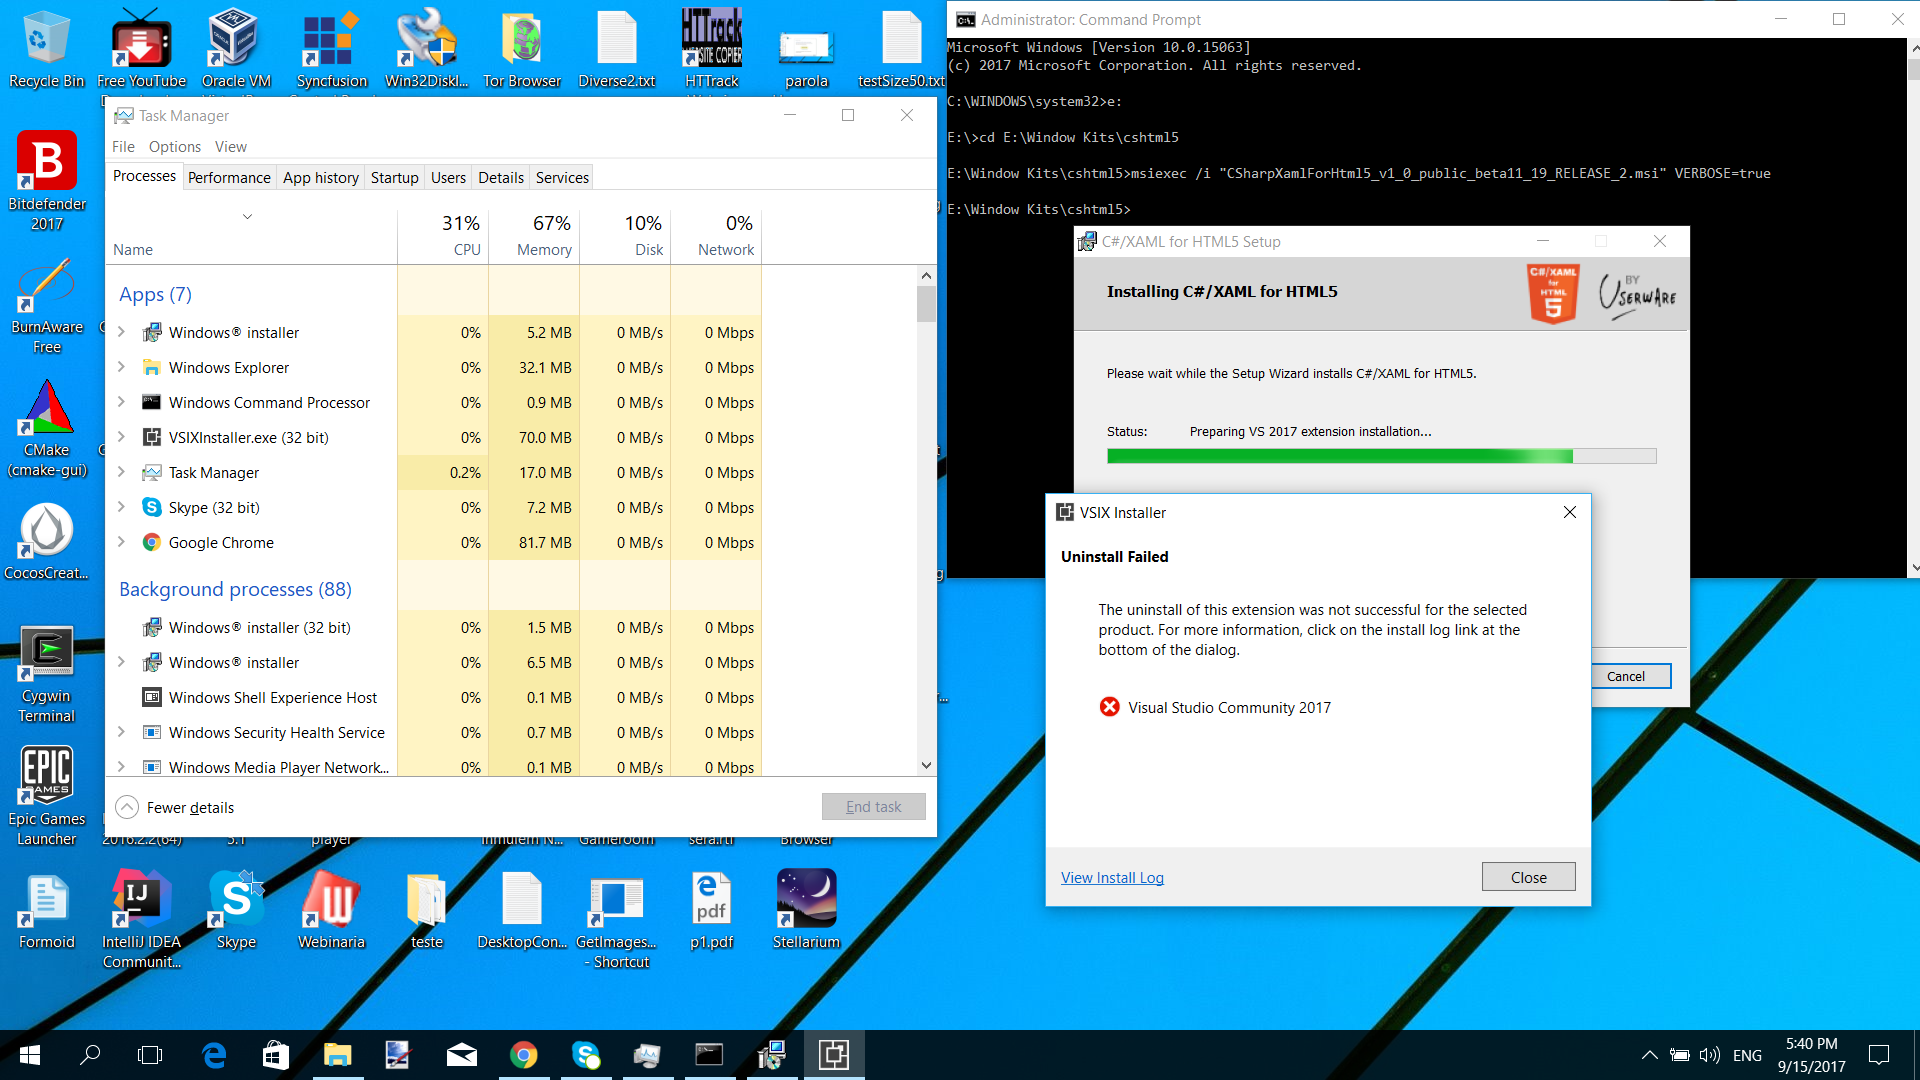Image resolution: width=1920 pixels, height=1080 pixels.
Task: Expand Windows Security Health Service row
Action: coord(121,732)
